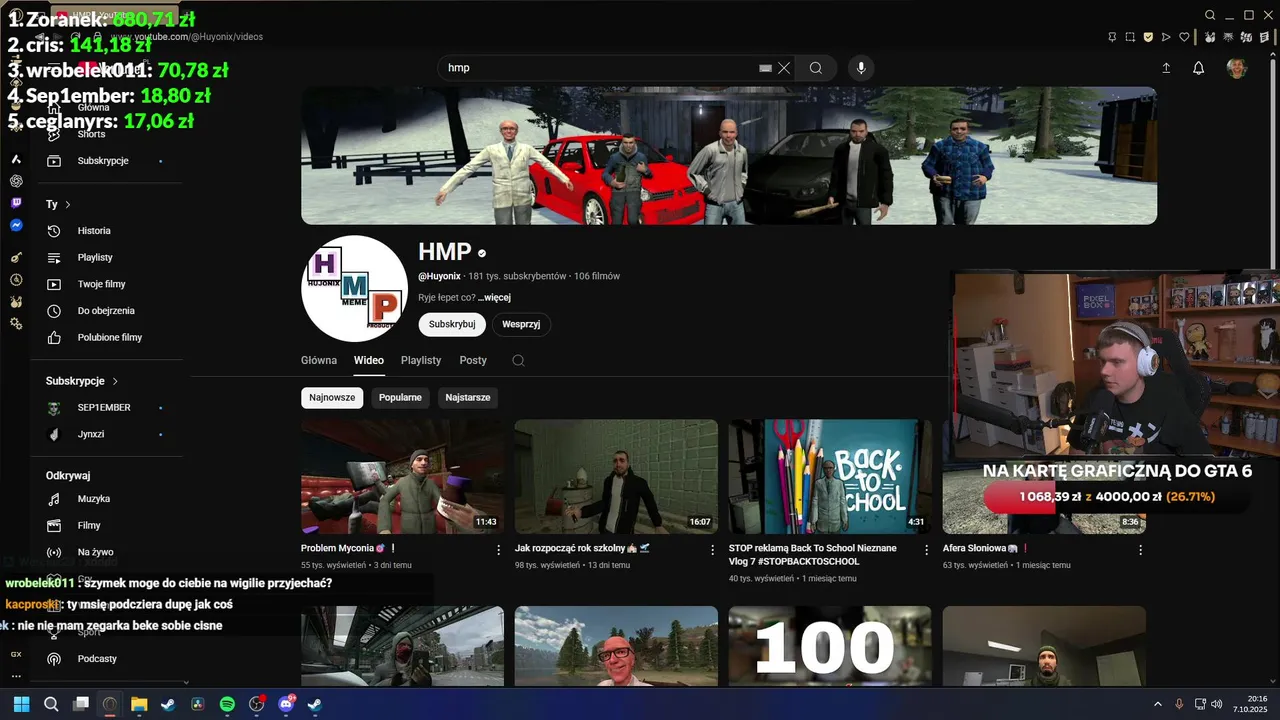Switch to the Wideo channel tab
Screen dimensions: 1280x720
369,360
